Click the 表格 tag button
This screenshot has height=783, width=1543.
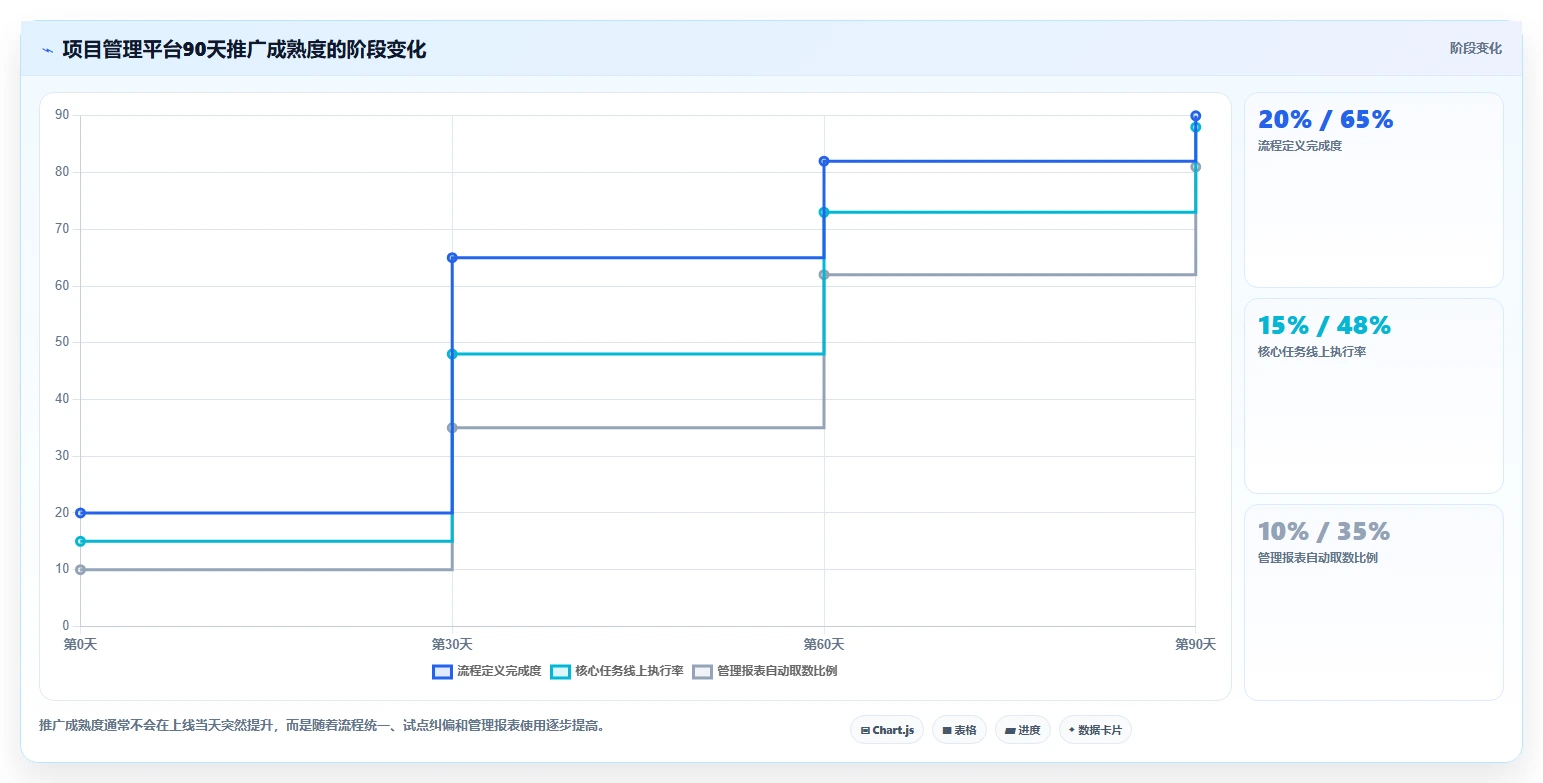point(959,730)
